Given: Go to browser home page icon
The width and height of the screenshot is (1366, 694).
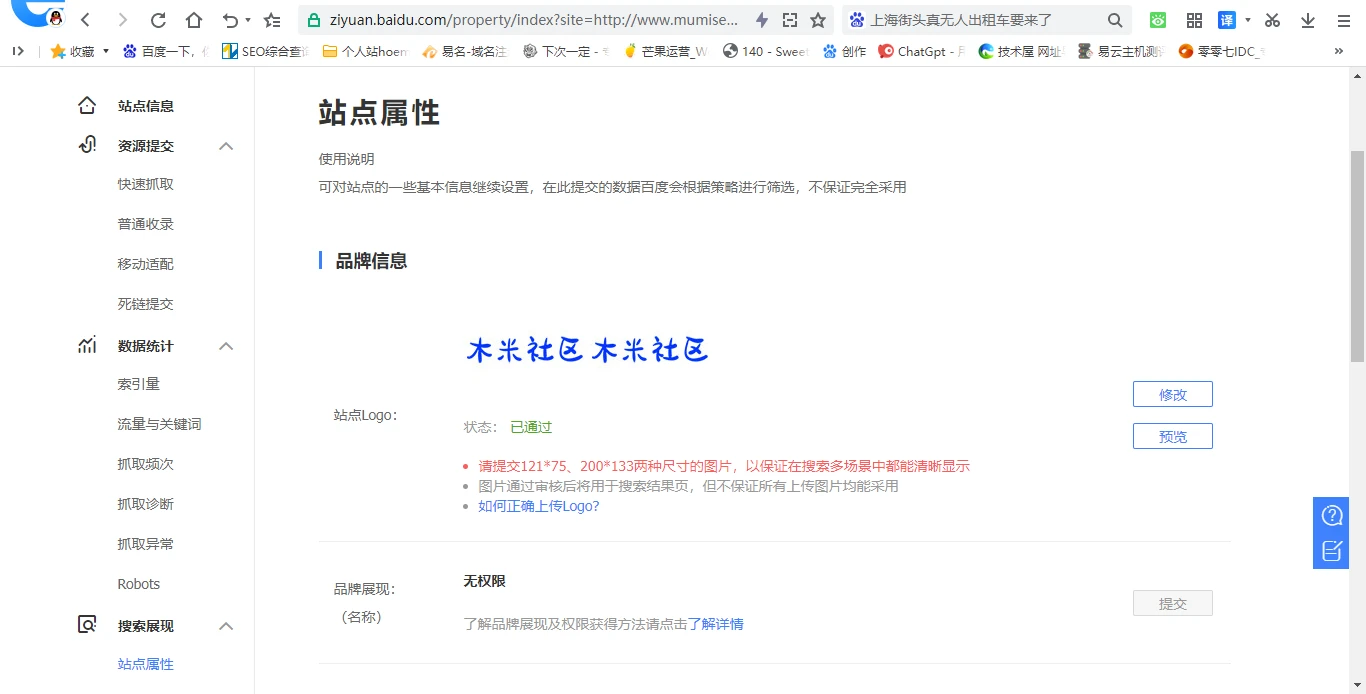Looking at the screenshot, I should coord(194,20).
